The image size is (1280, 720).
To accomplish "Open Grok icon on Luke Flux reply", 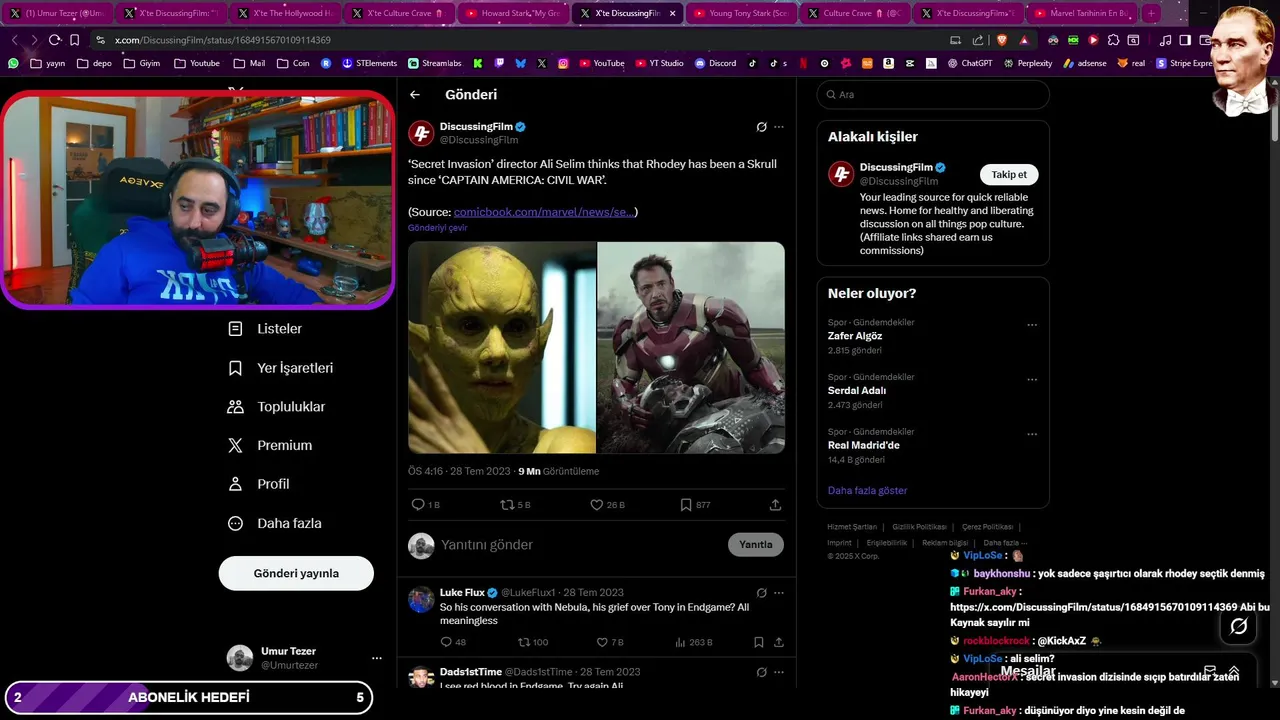I will point(761,593).
